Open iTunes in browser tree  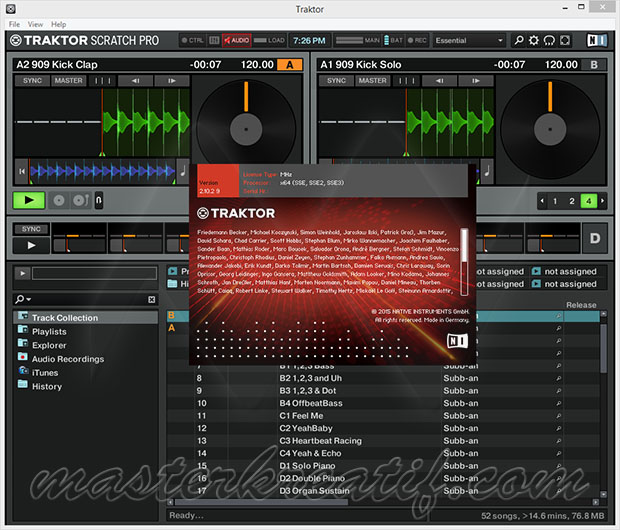click(45, 373)
